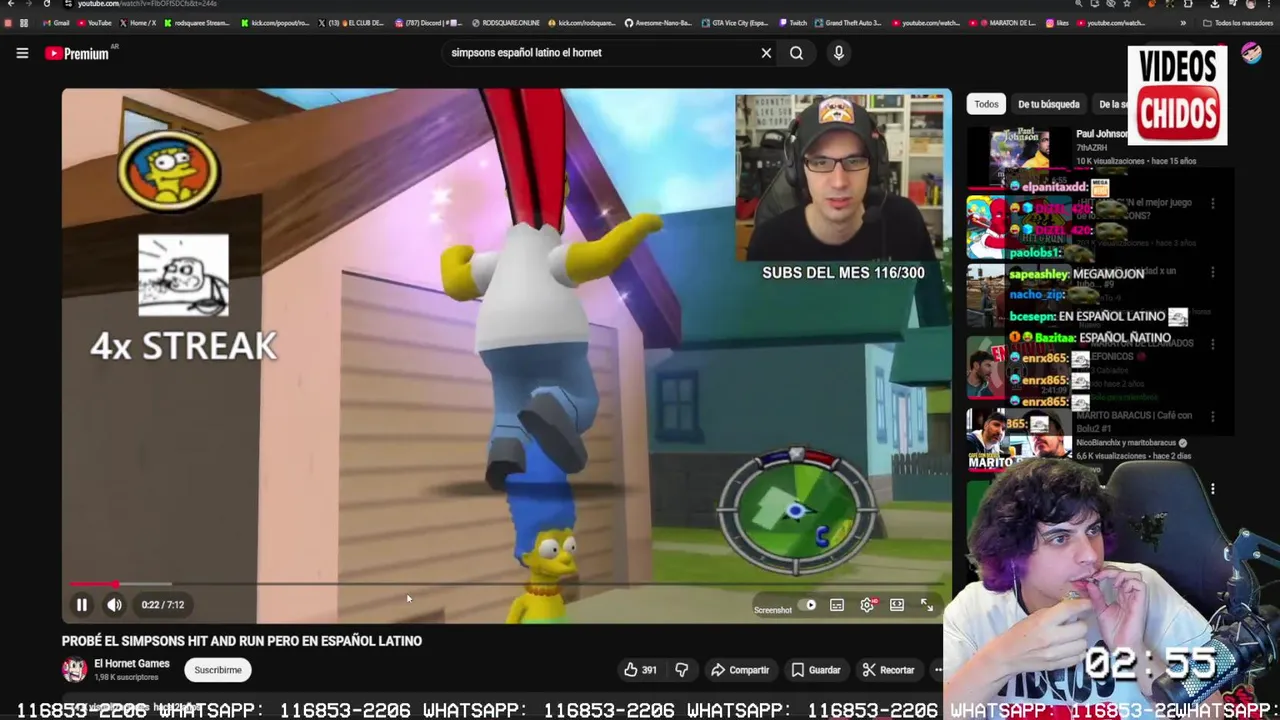Open the 'Home / X' bookmark

138,23
